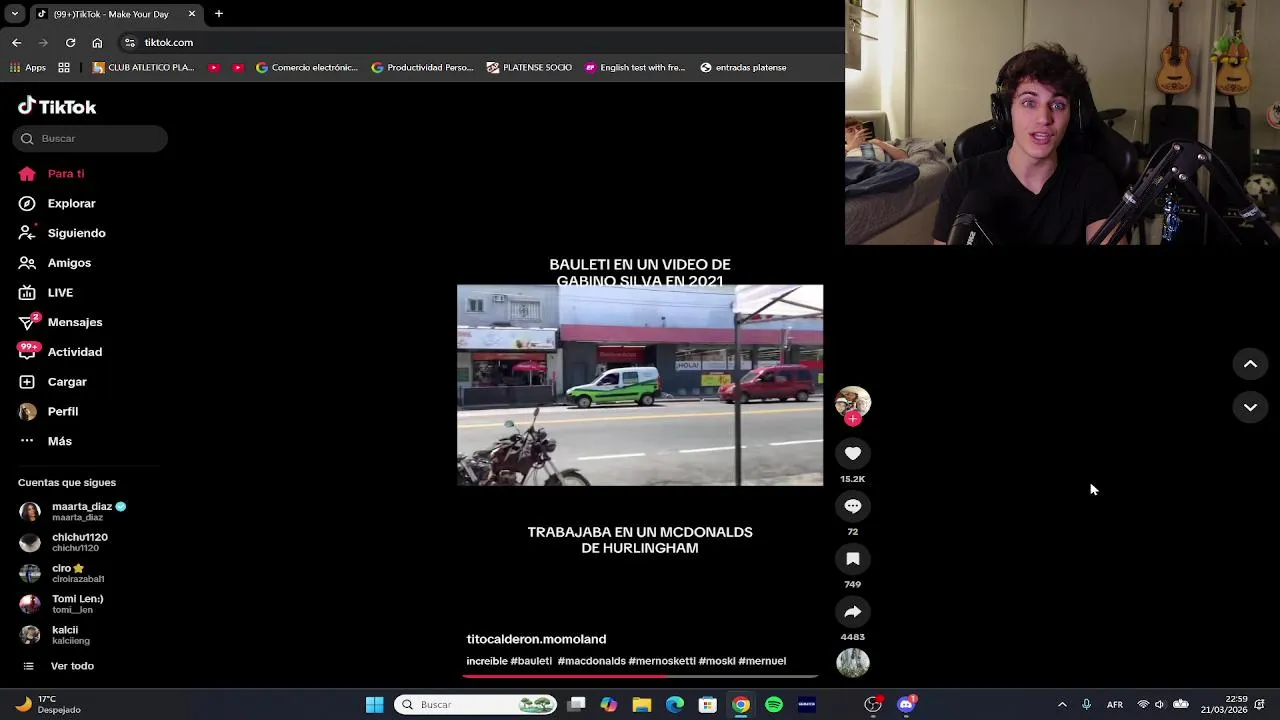
Task: Open creator avatar beside video
Action: point(853,402)
